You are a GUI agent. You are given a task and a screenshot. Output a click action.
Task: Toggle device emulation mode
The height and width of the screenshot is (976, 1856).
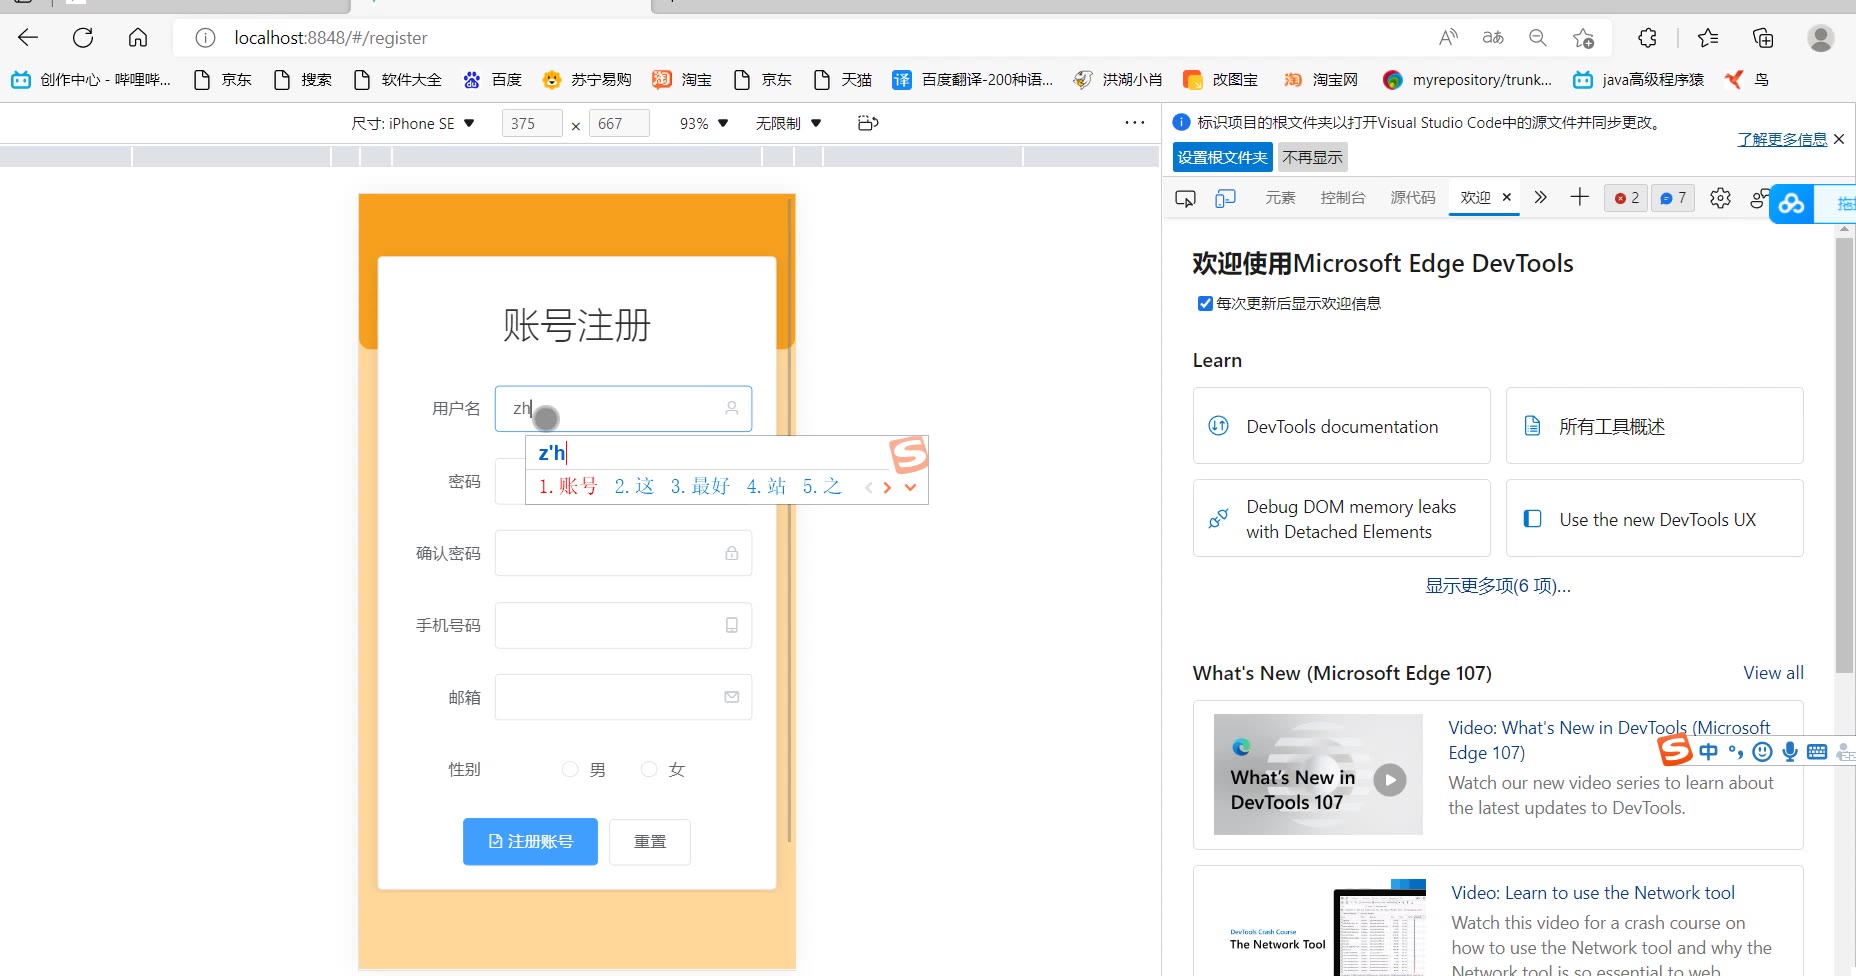click(1225, 198)
